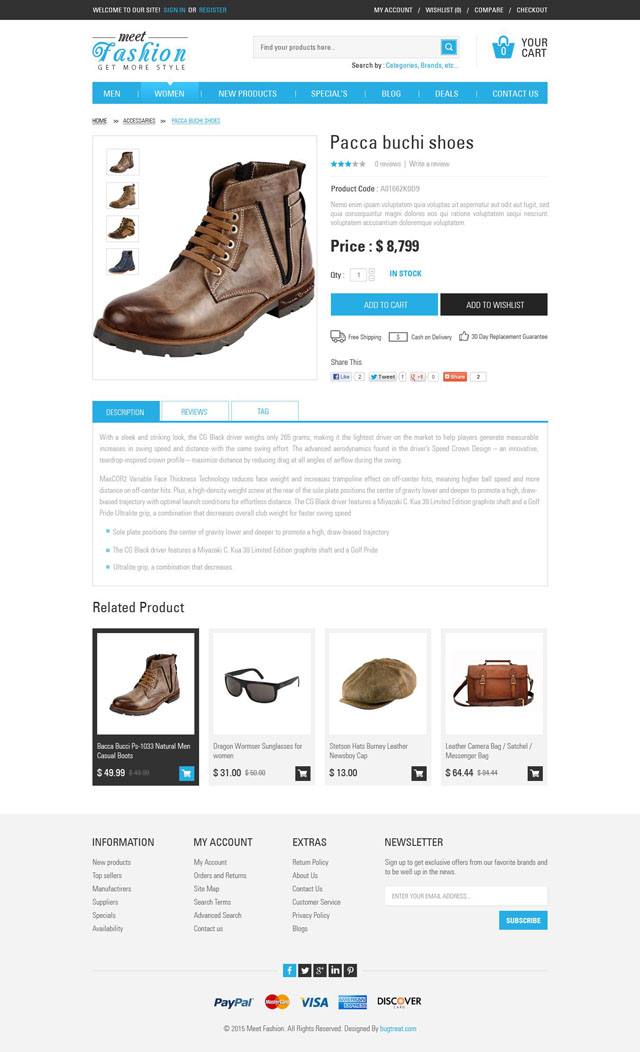This screenshot has height=1052, width=640.
Task: Select the Deals navigation item
Action: click(447, 93)
